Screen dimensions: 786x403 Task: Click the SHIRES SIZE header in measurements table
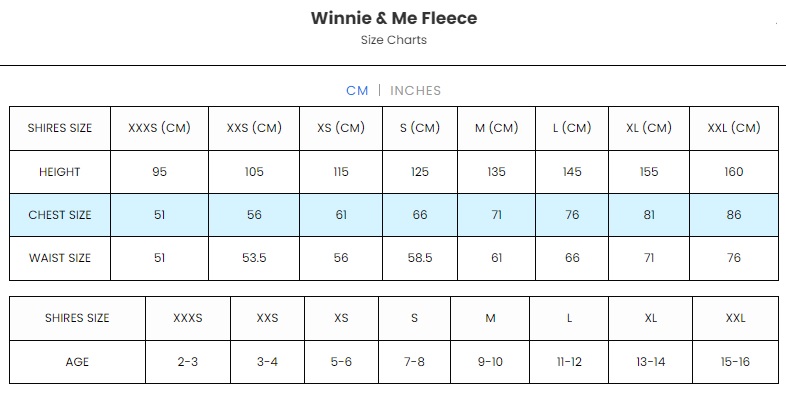(x=60, y=128)
